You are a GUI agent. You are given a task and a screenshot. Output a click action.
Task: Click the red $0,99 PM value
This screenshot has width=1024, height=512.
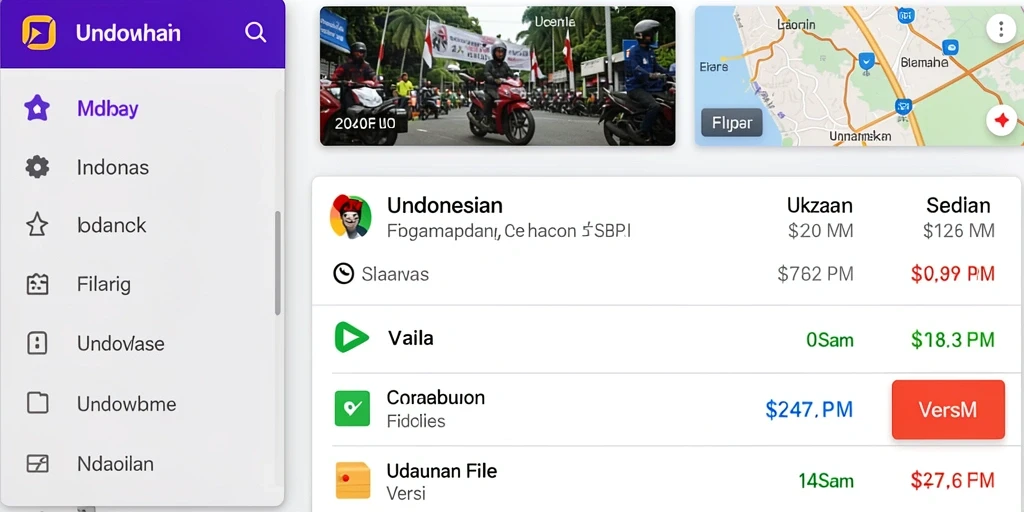coord(952,274)
